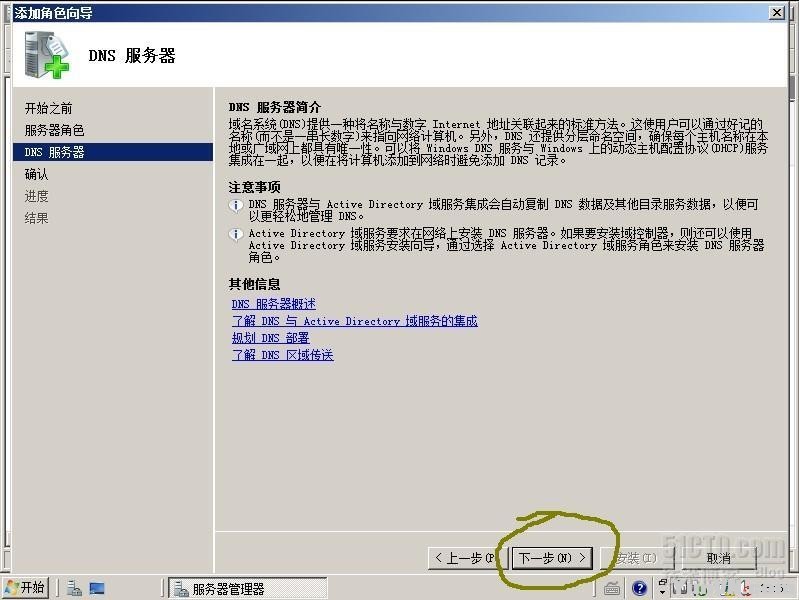Image resolution: width=799 pixels, height=600 pixels.
Task: Click the first info icon under 注意事项
Action: pos(235,205)
